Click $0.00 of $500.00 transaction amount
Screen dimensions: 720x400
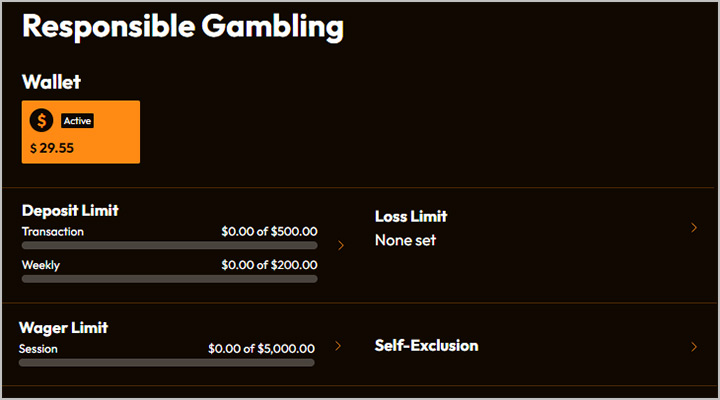coord(270,231)
